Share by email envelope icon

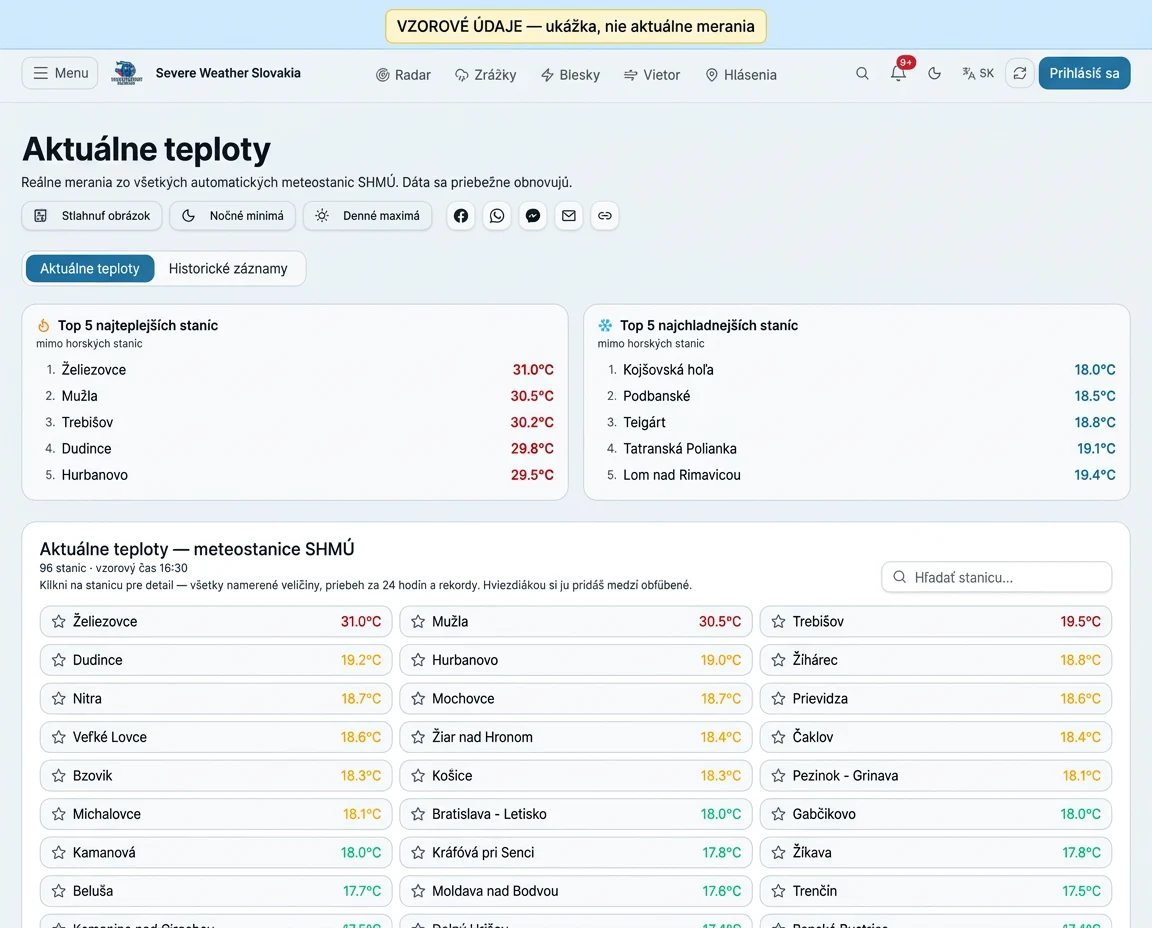pos(569,215)
